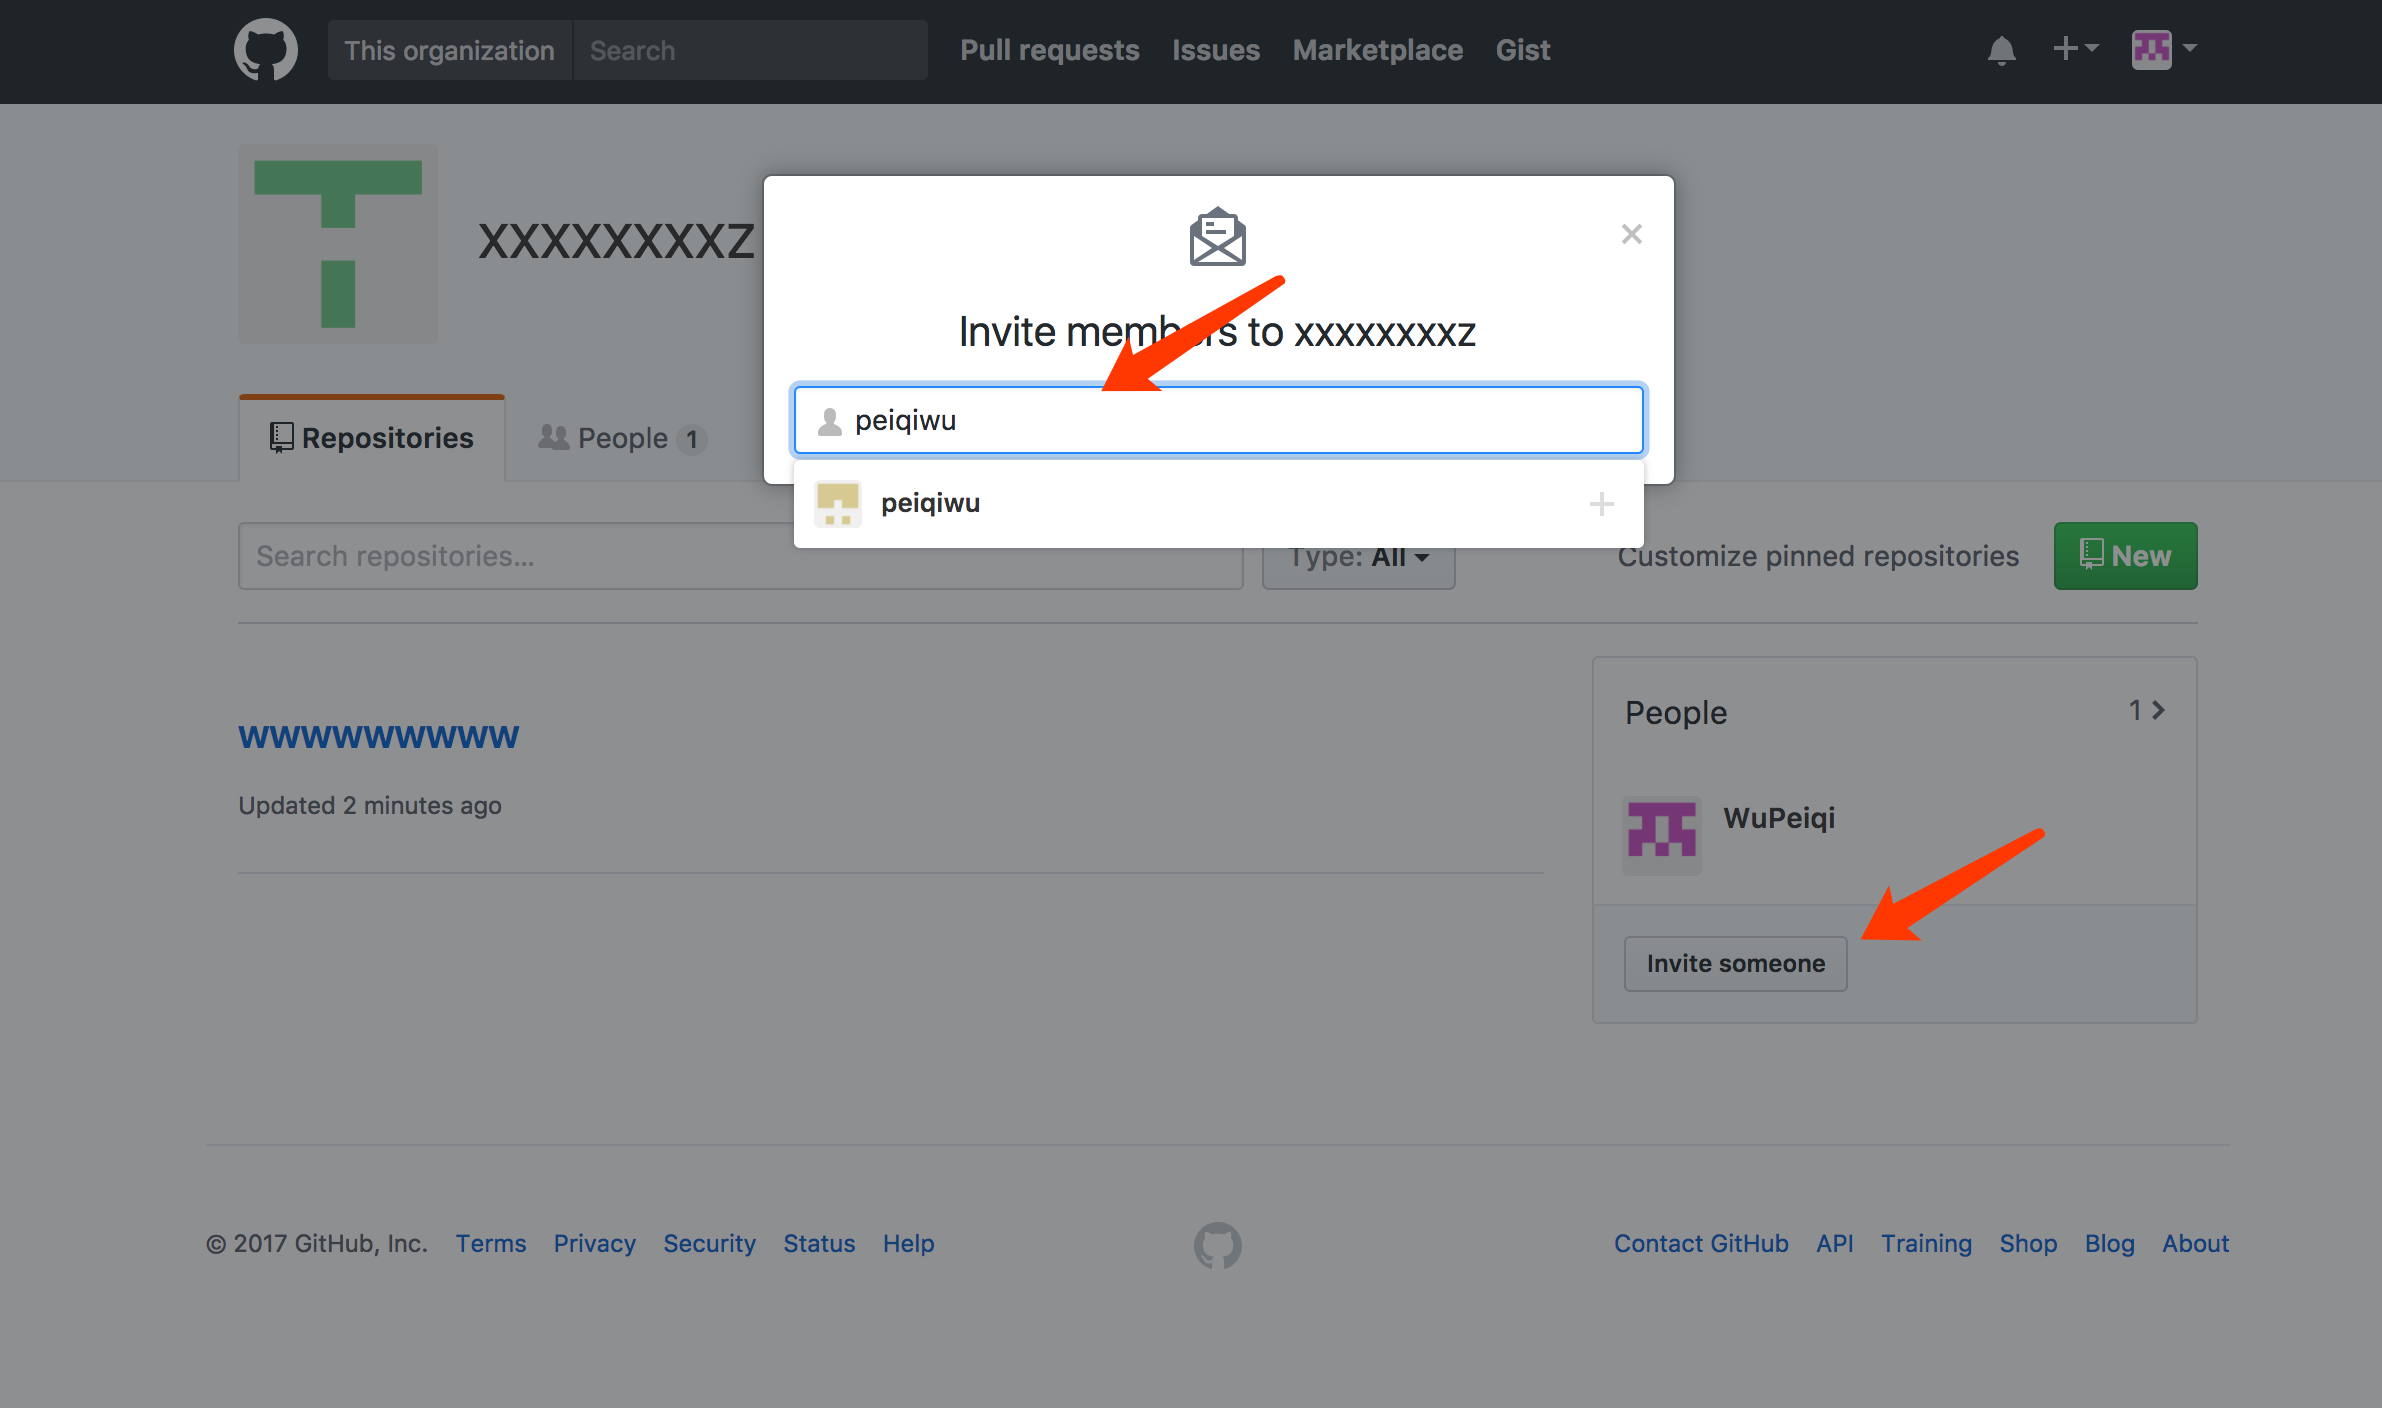Click the organization T avatar image
This screenshot has height=1408, width=2382.
pos(338,244)
